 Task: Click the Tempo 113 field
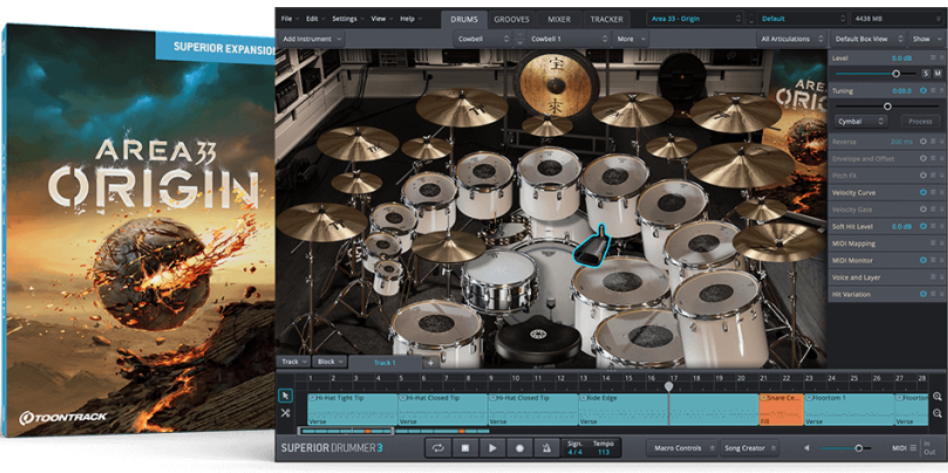click(x=603, y=448)
